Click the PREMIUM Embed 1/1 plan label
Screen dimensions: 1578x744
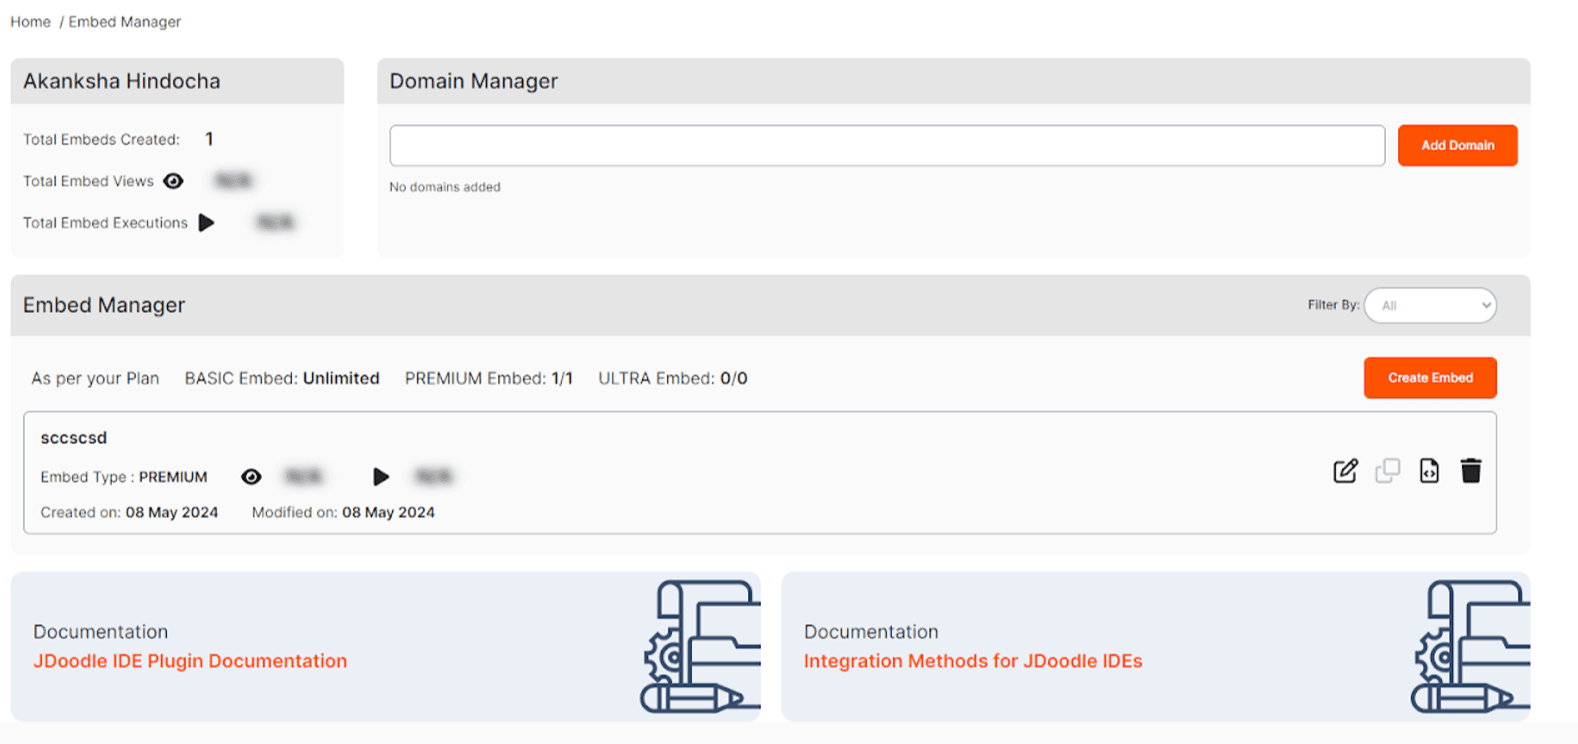pos(488,378)
